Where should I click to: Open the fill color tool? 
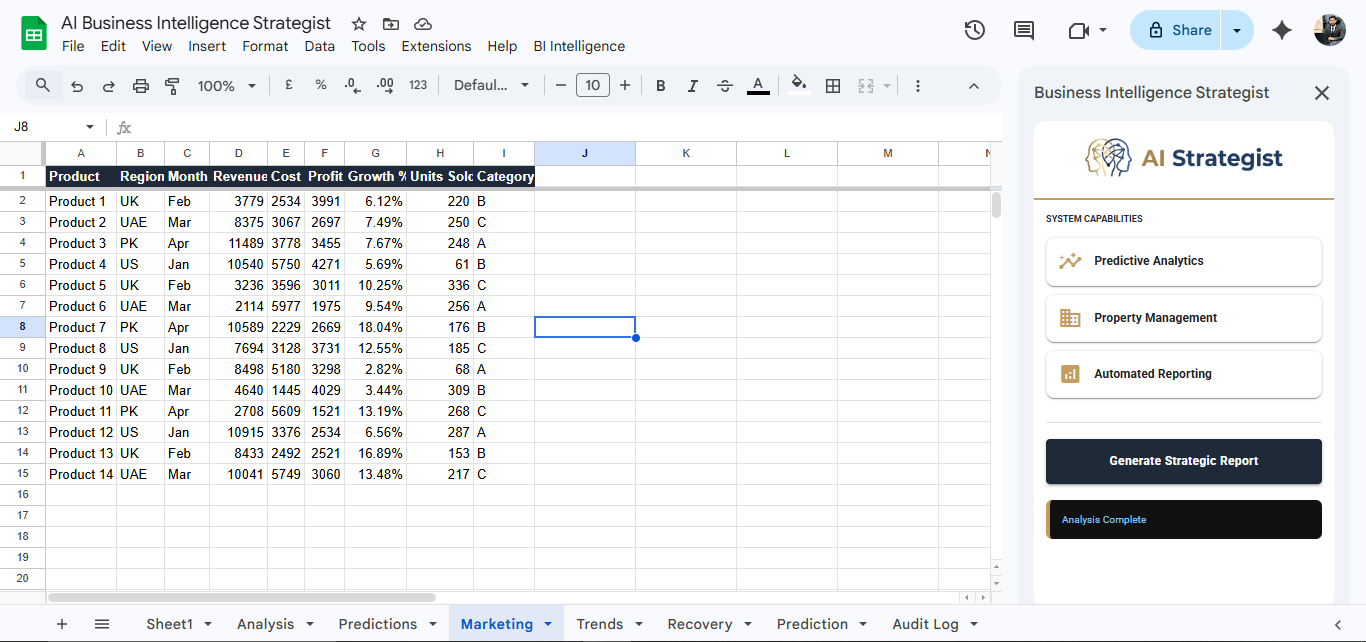pos(798,86)
